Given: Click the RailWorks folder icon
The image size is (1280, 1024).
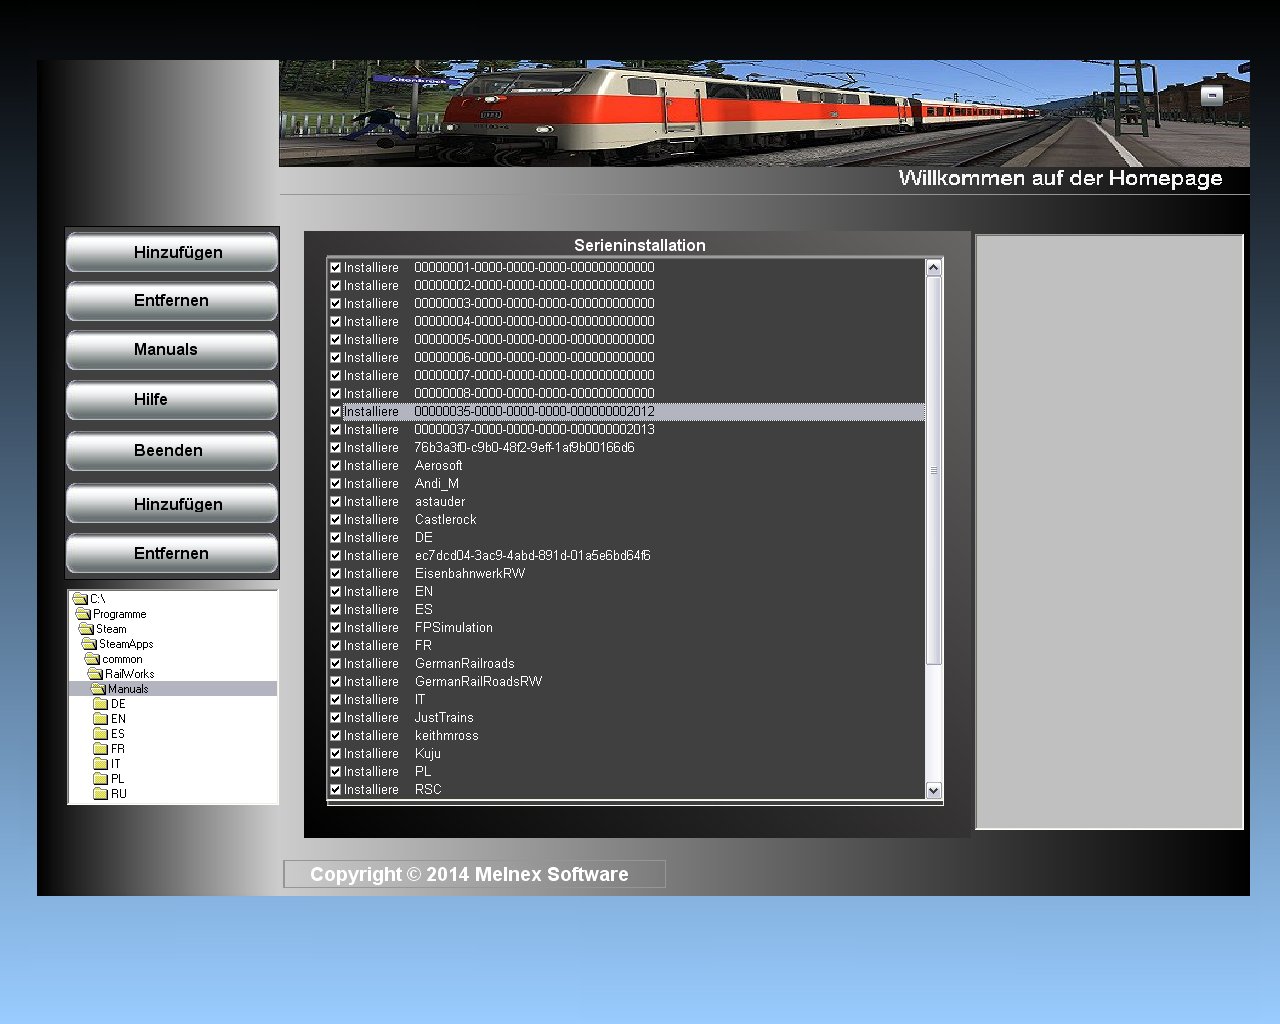Looking at the screenshot, I should coord(95,674).
